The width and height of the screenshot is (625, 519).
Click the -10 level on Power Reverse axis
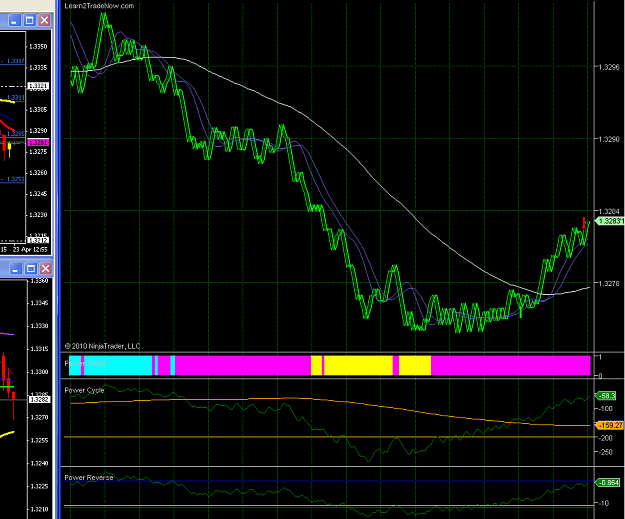coord(604,503)
